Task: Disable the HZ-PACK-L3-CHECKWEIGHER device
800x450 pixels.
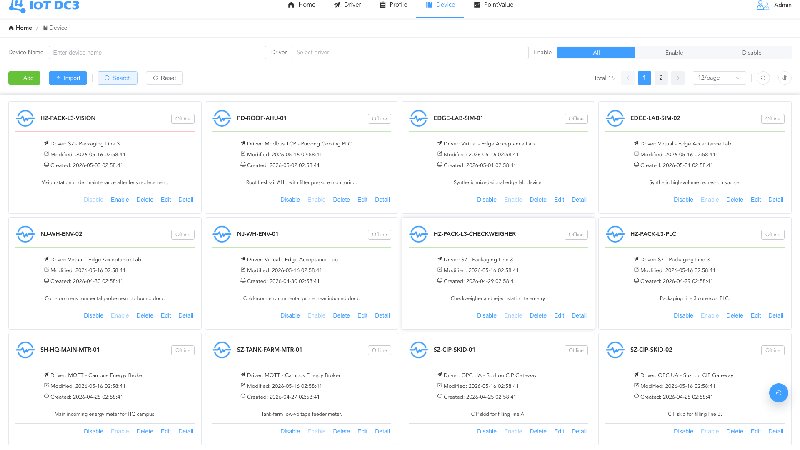Action: tap(486, 315)
